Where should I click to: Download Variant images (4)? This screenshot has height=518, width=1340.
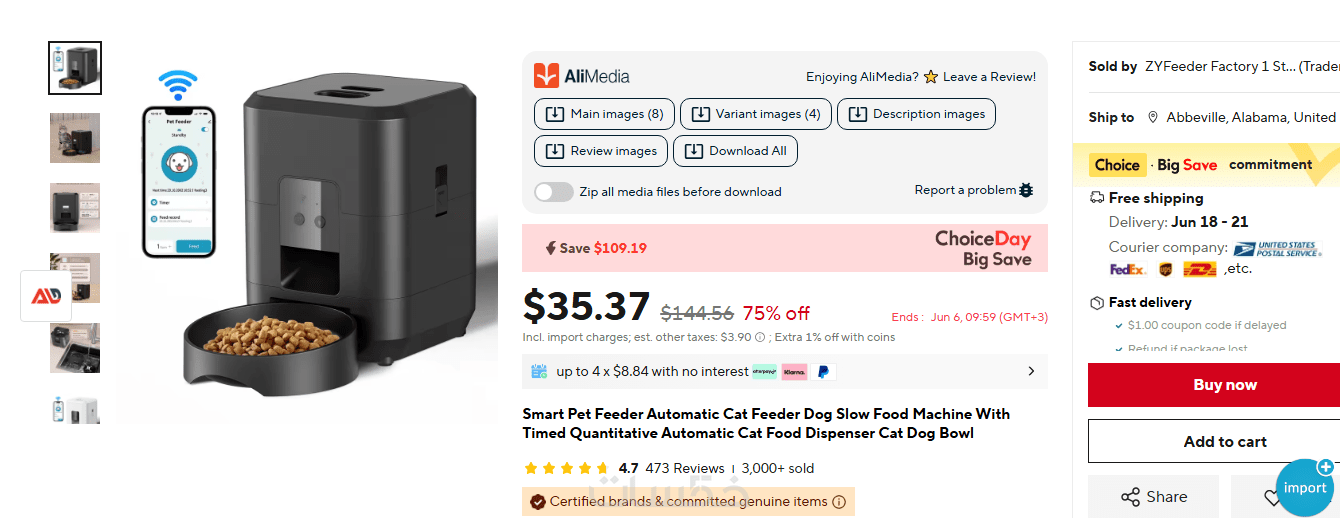755,114
